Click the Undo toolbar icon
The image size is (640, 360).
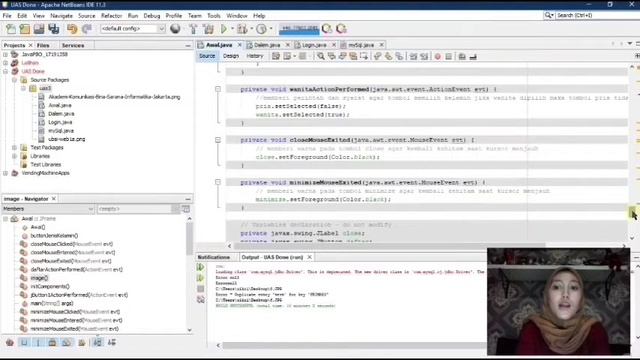tap(72, 29)
